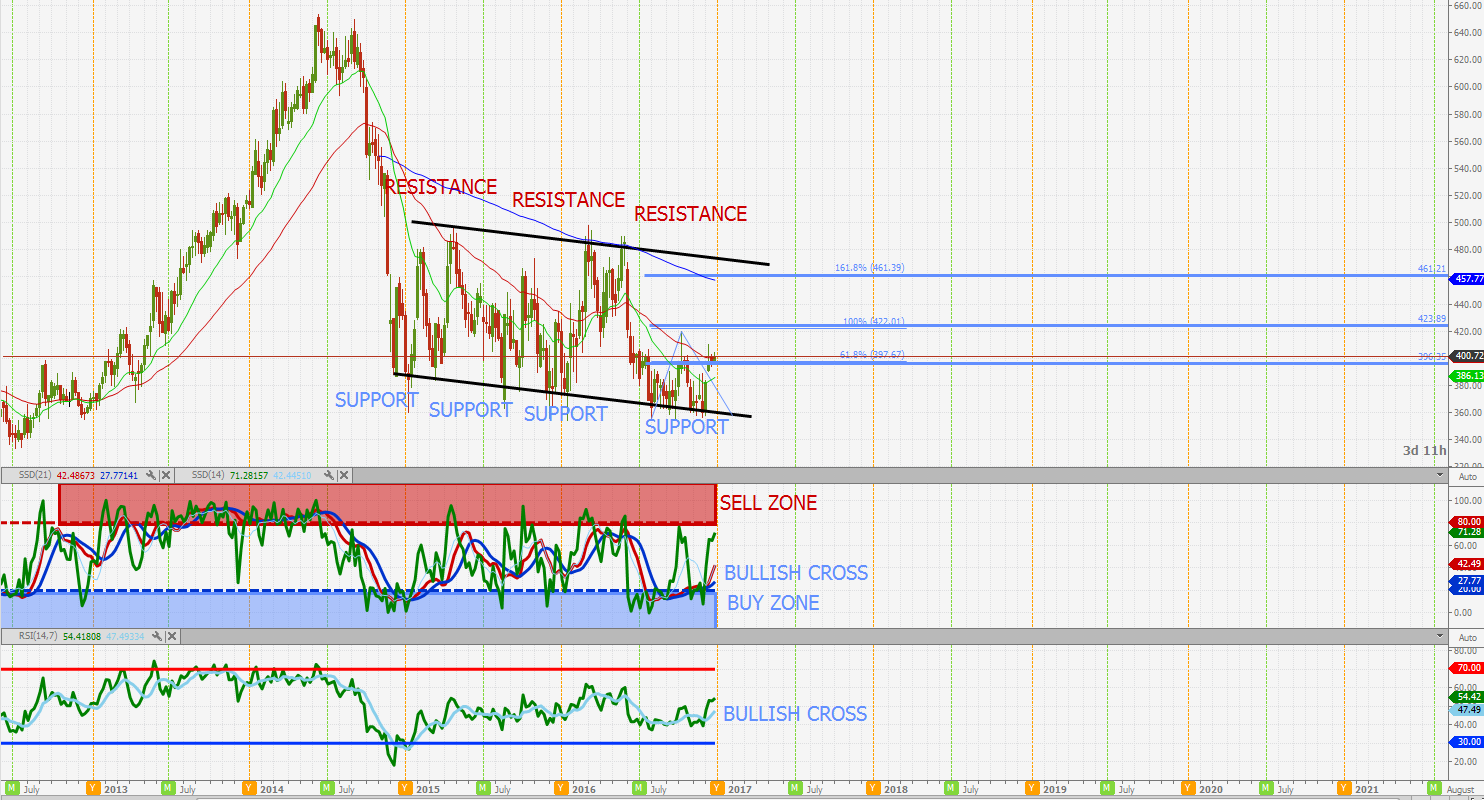
Task: Select the red 400.72 price tag on the axis
Action: (1464, 354)
